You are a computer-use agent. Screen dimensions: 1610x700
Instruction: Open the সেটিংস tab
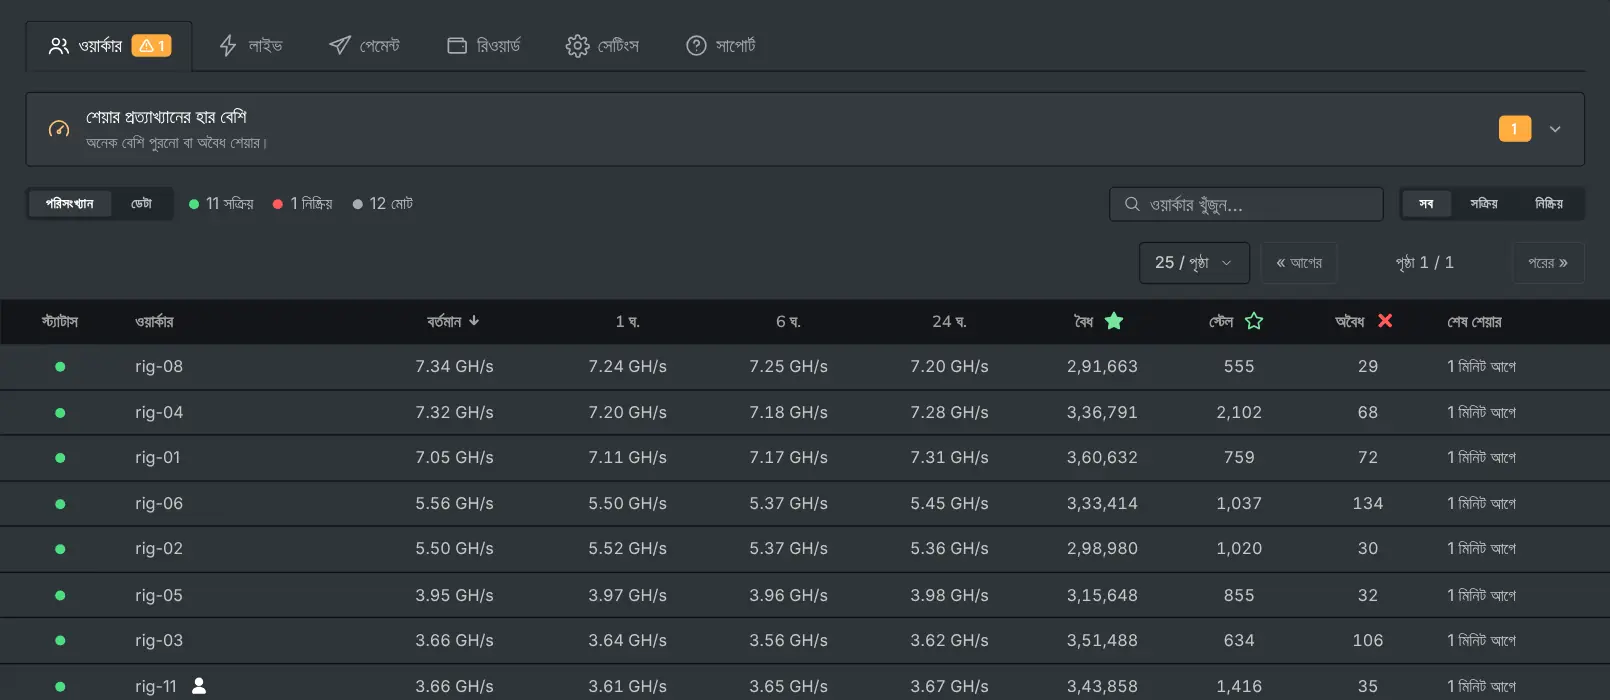602,46
